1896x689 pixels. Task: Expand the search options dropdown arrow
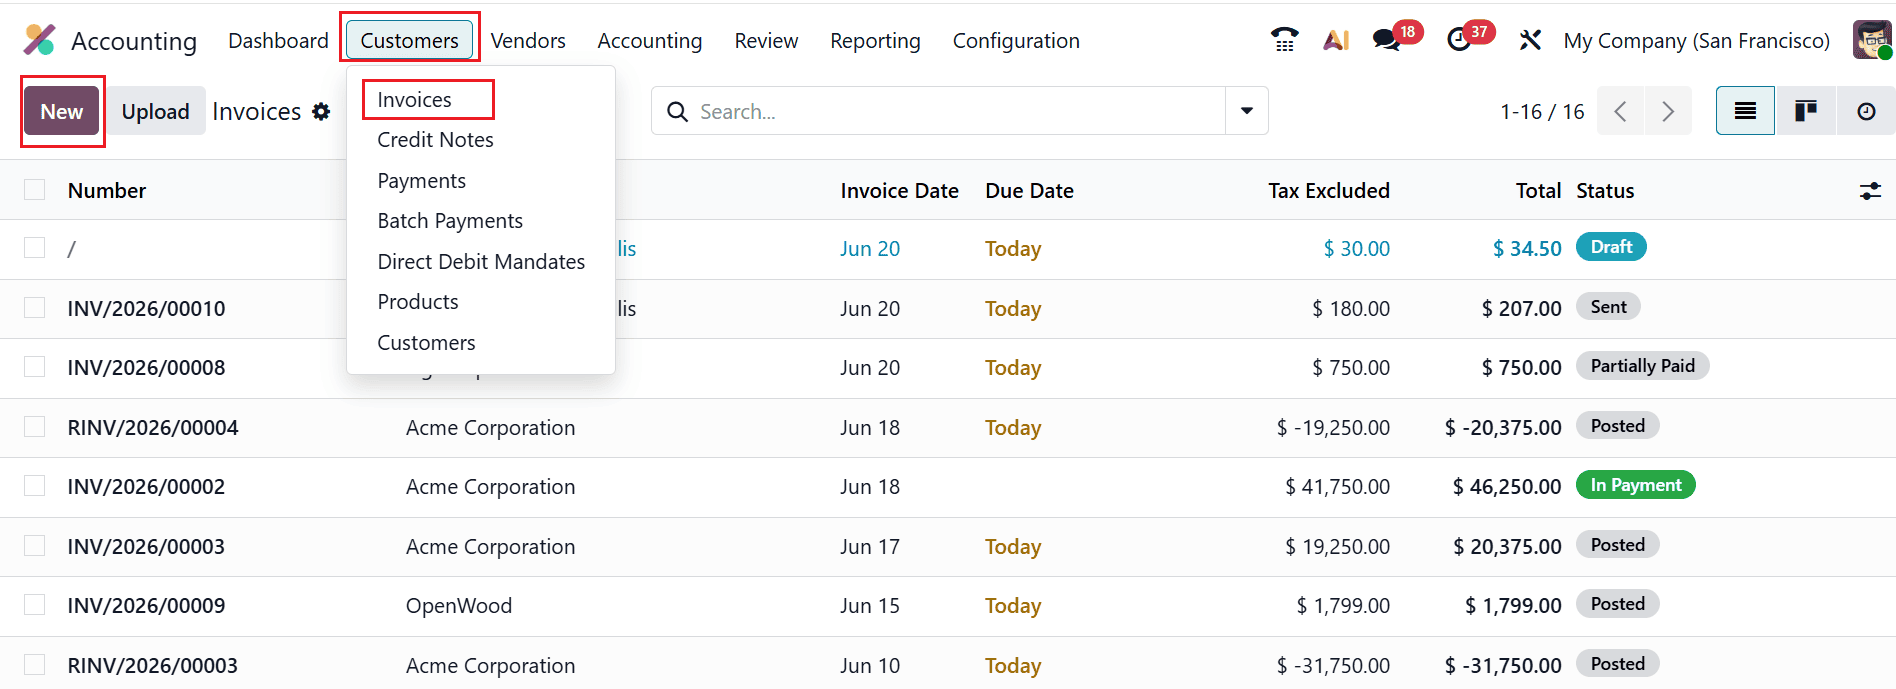point(1247,111)
